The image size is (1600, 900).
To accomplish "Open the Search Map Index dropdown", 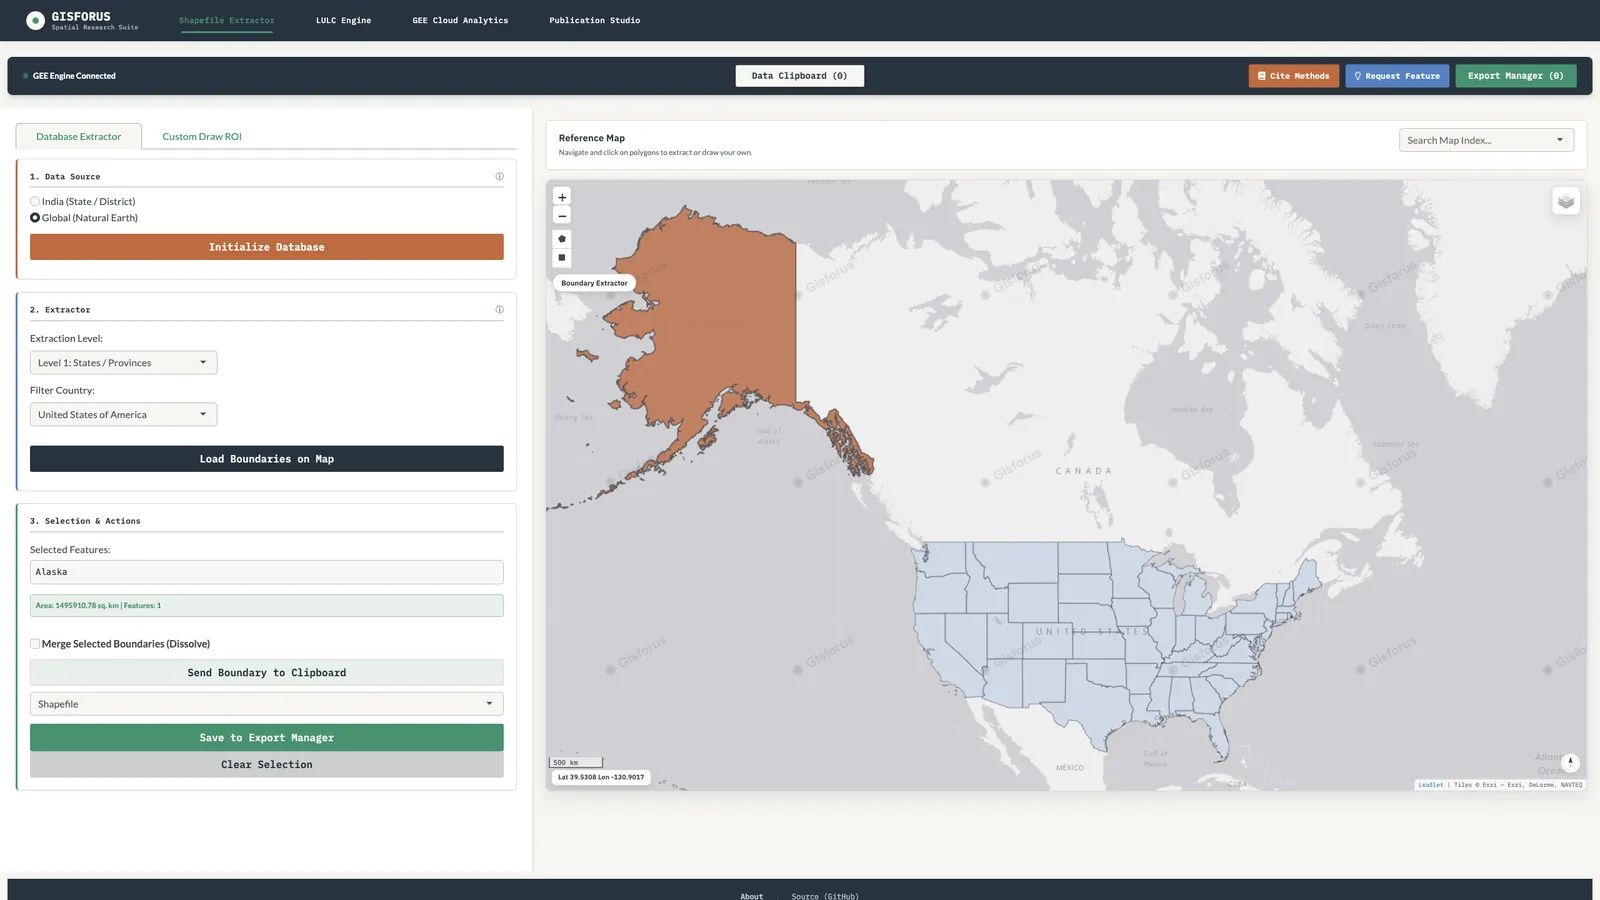I will (x=1486, y=140).
